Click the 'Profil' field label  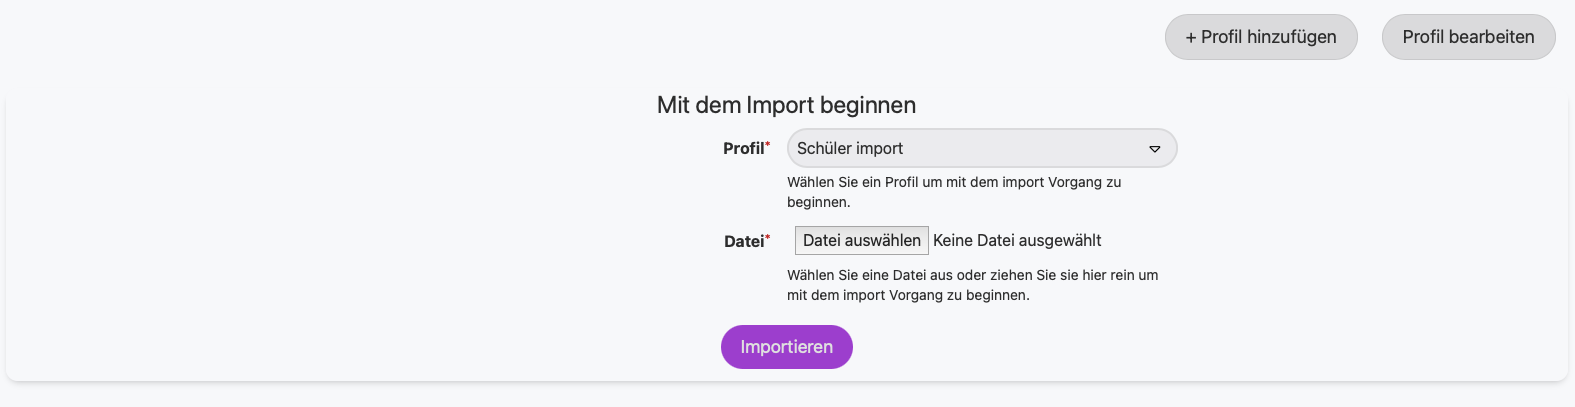click(743, 148)
